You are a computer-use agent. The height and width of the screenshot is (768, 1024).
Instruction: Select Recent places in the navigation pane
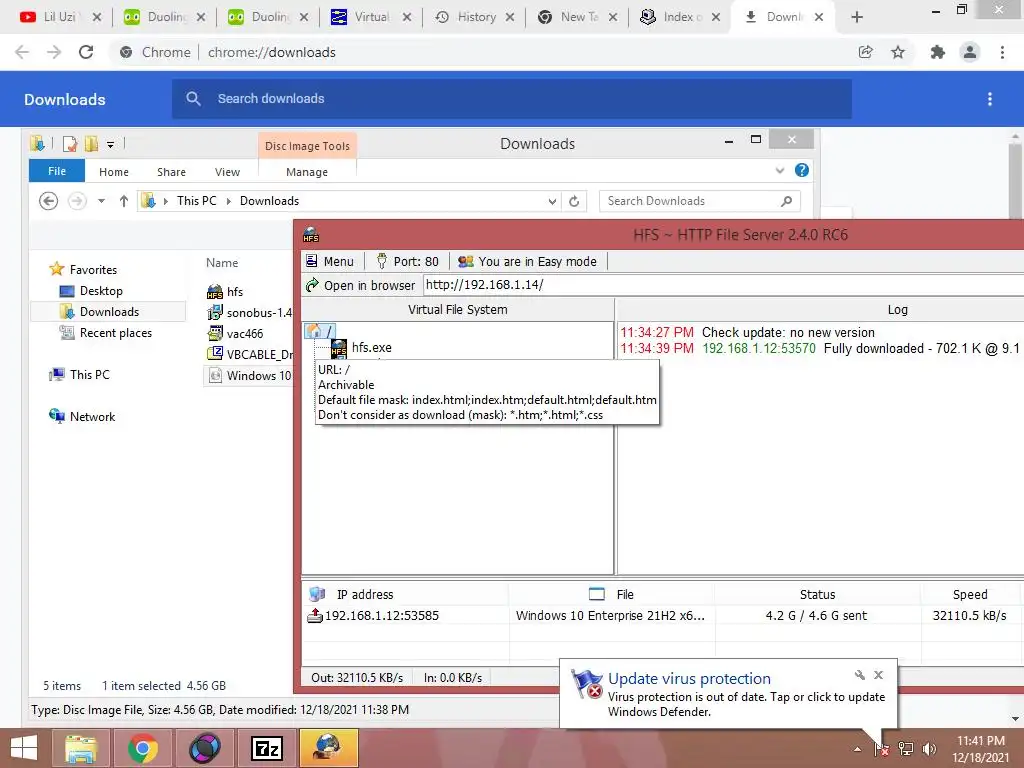(106, 332)
